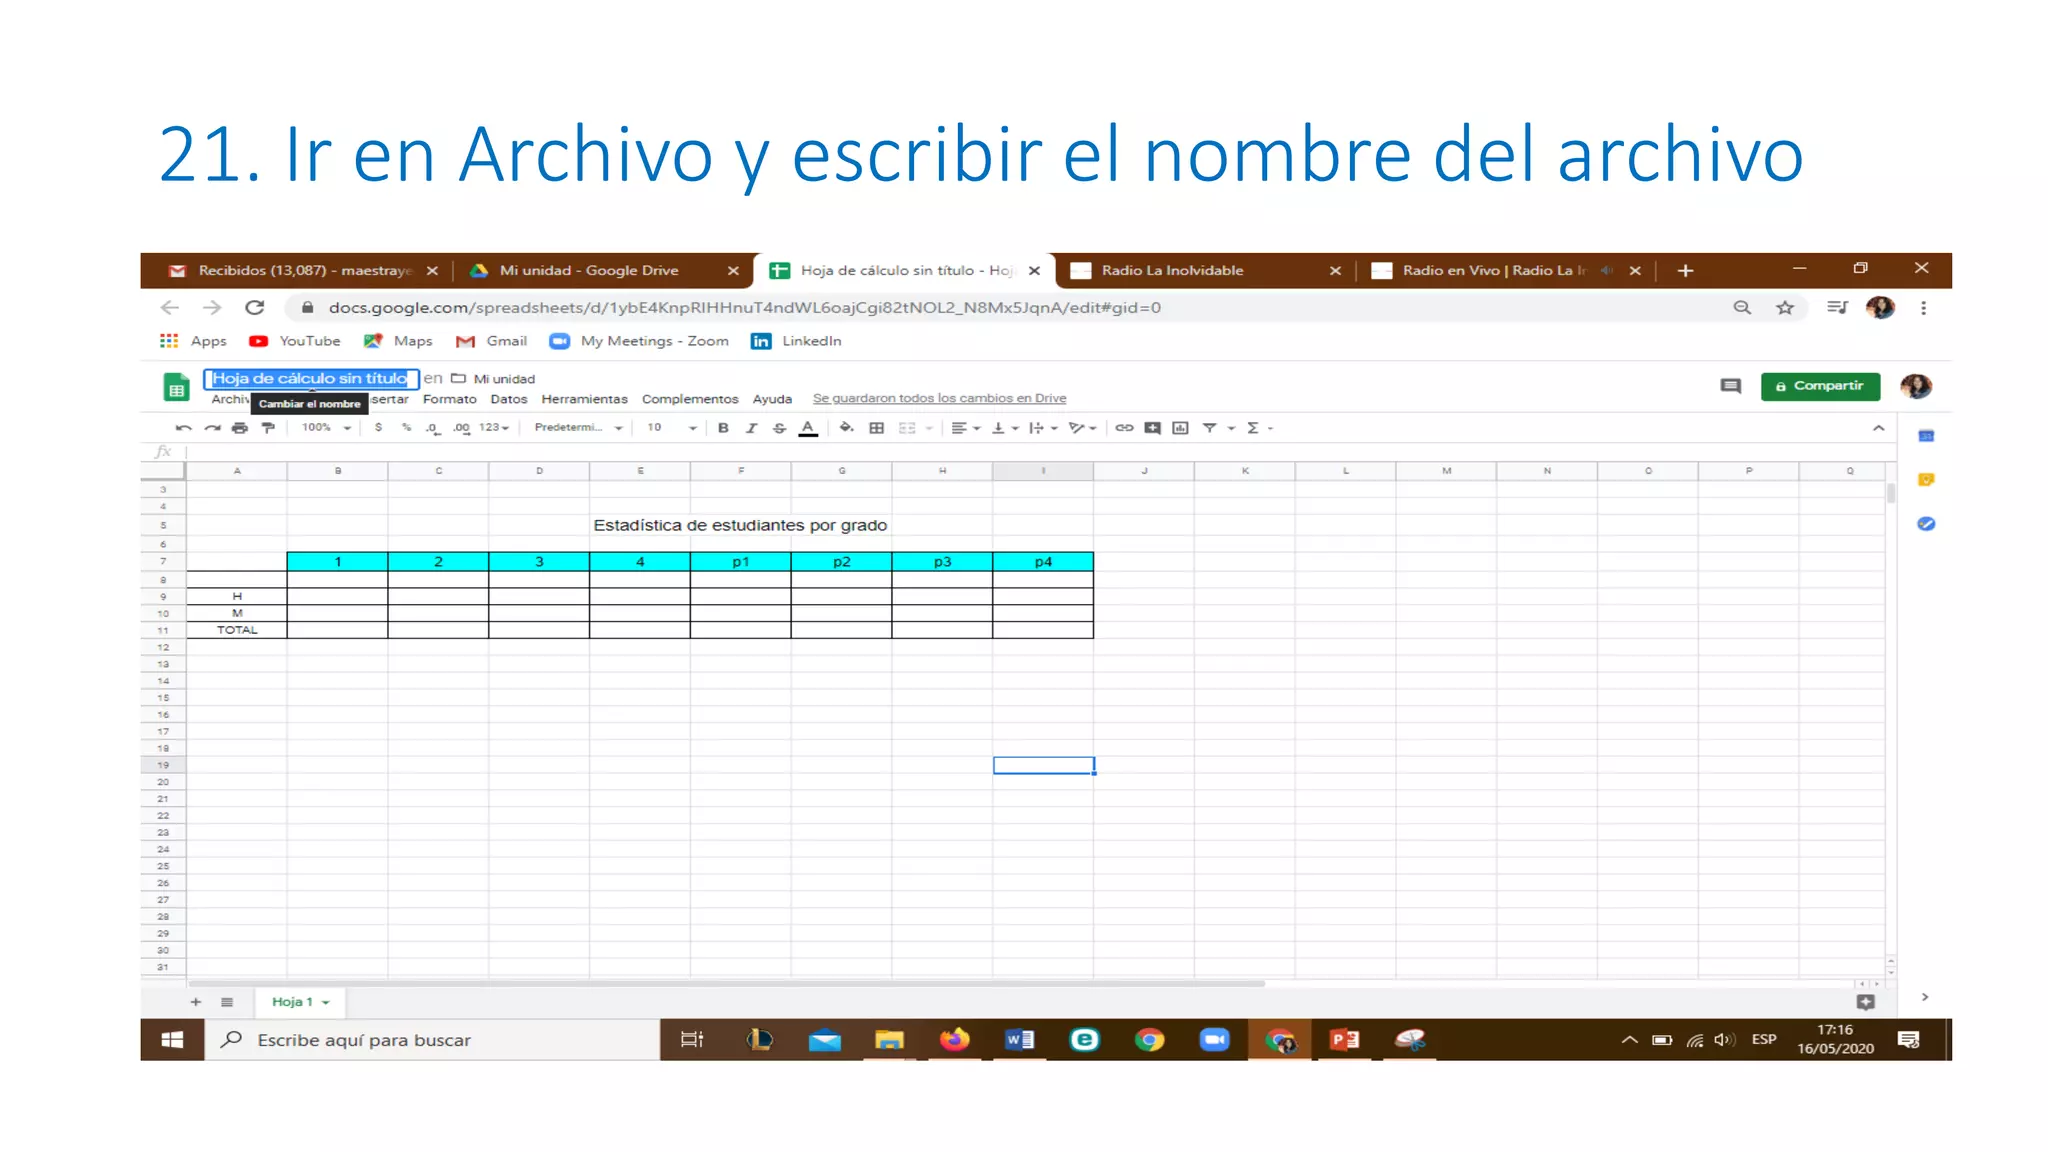
Task: Click the increase decimal places icon
Action: point(461,428)
